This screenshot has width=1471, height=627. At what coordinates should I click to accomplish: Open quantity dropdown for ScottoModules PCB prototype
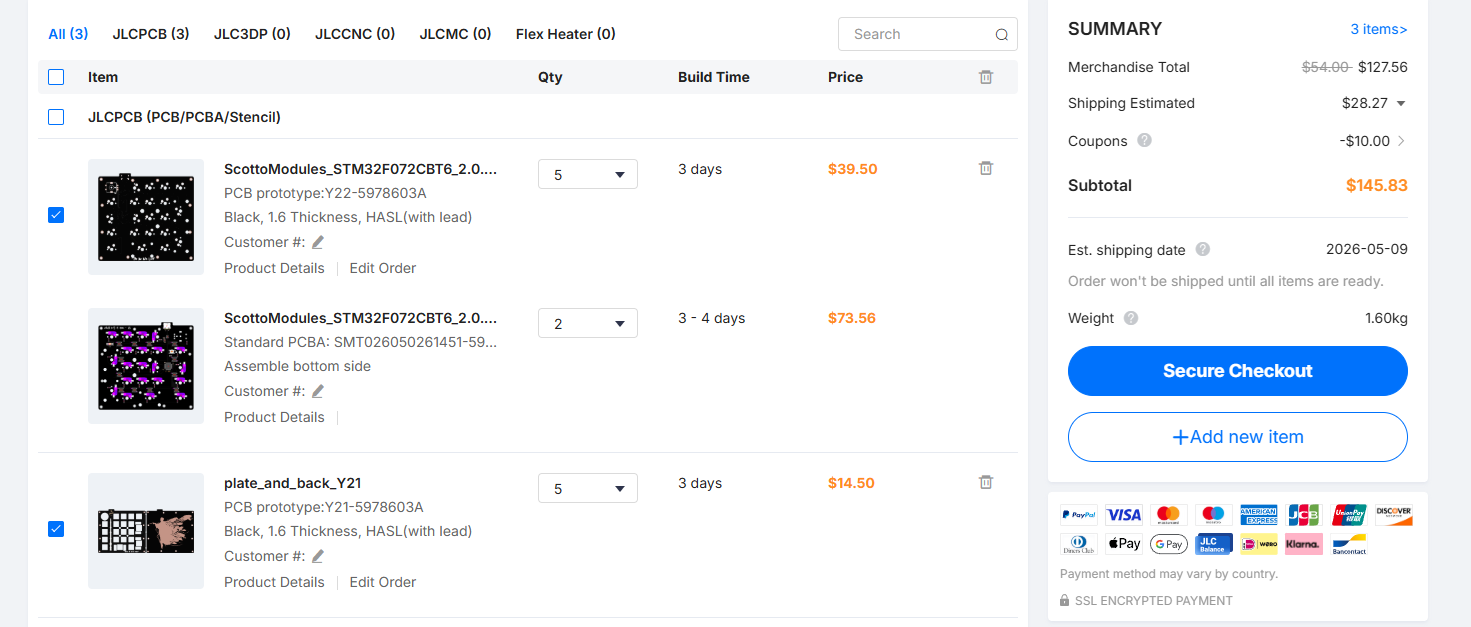pos(588,174)
